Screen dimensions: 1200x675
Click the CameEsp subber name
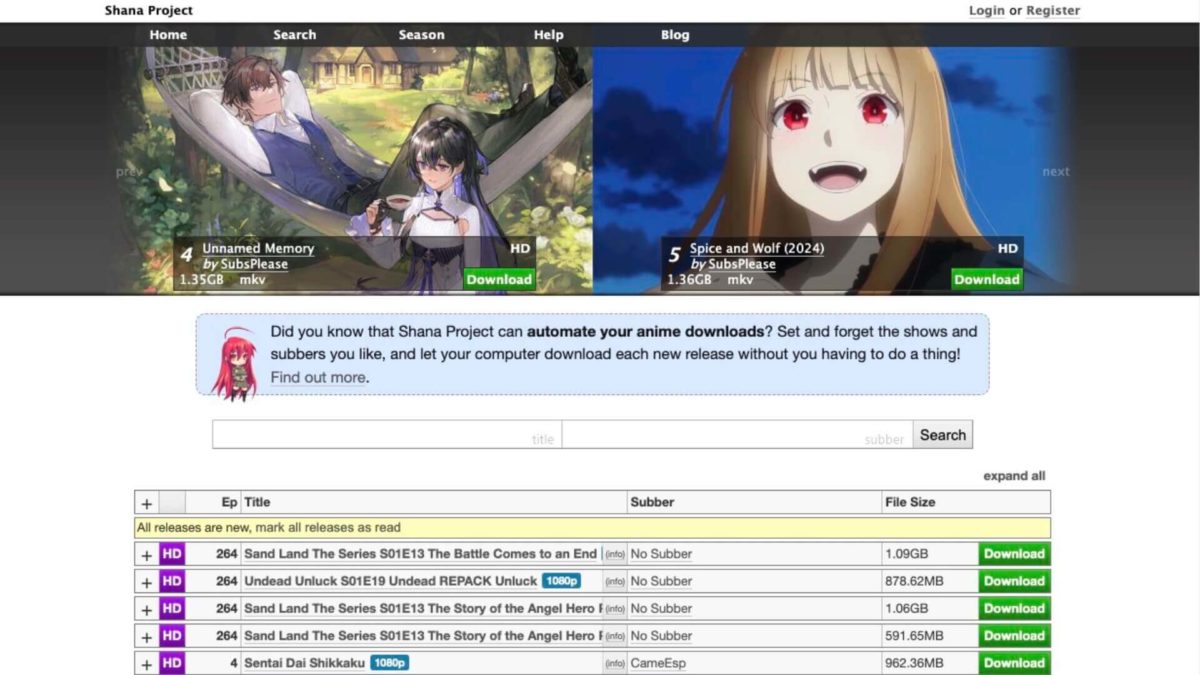point(658,662)
